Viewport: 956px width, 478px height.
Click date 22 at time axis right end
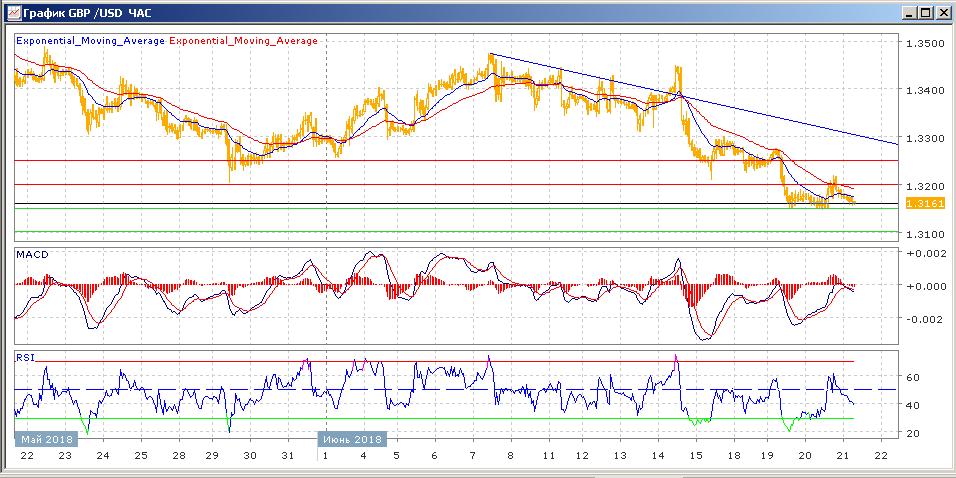click(880, 455)
